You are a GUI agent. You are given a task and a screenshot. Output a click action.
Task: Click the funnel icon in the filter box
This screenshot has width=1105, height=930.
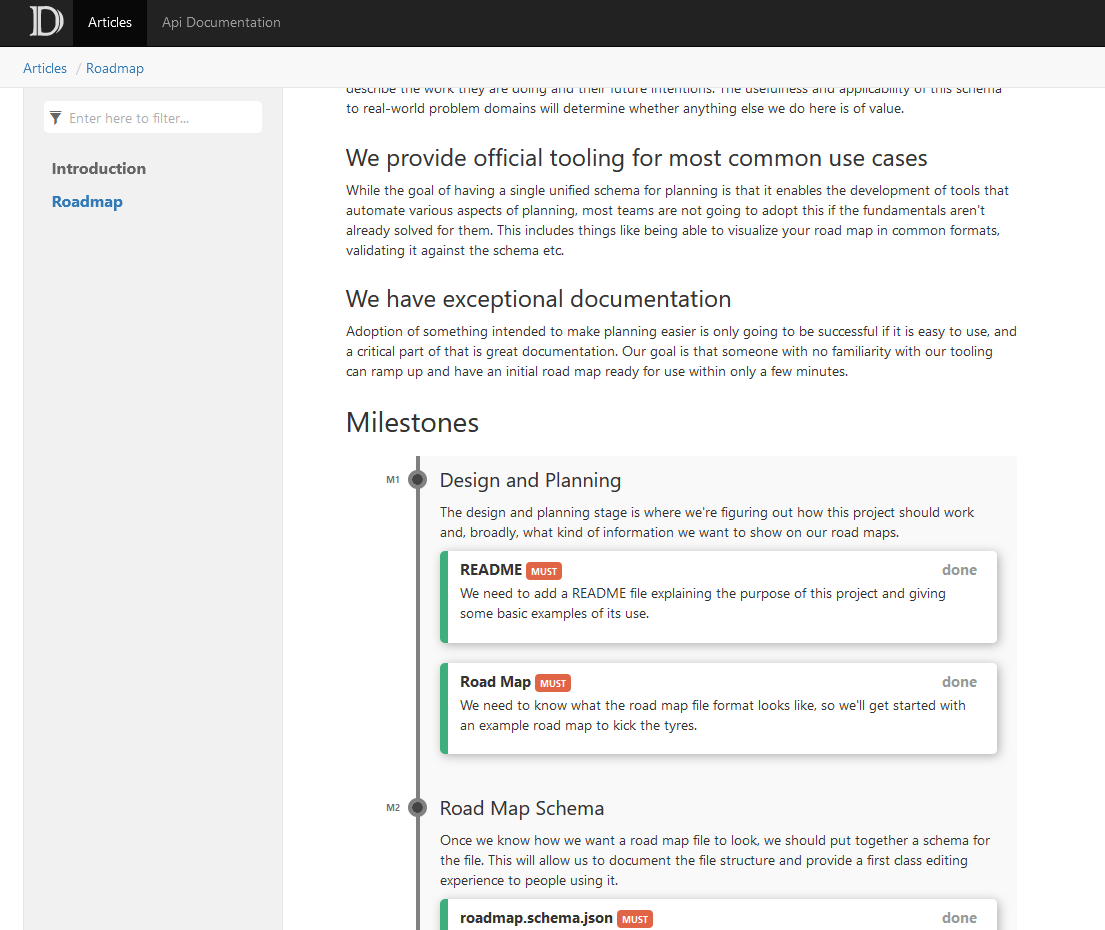55,117
